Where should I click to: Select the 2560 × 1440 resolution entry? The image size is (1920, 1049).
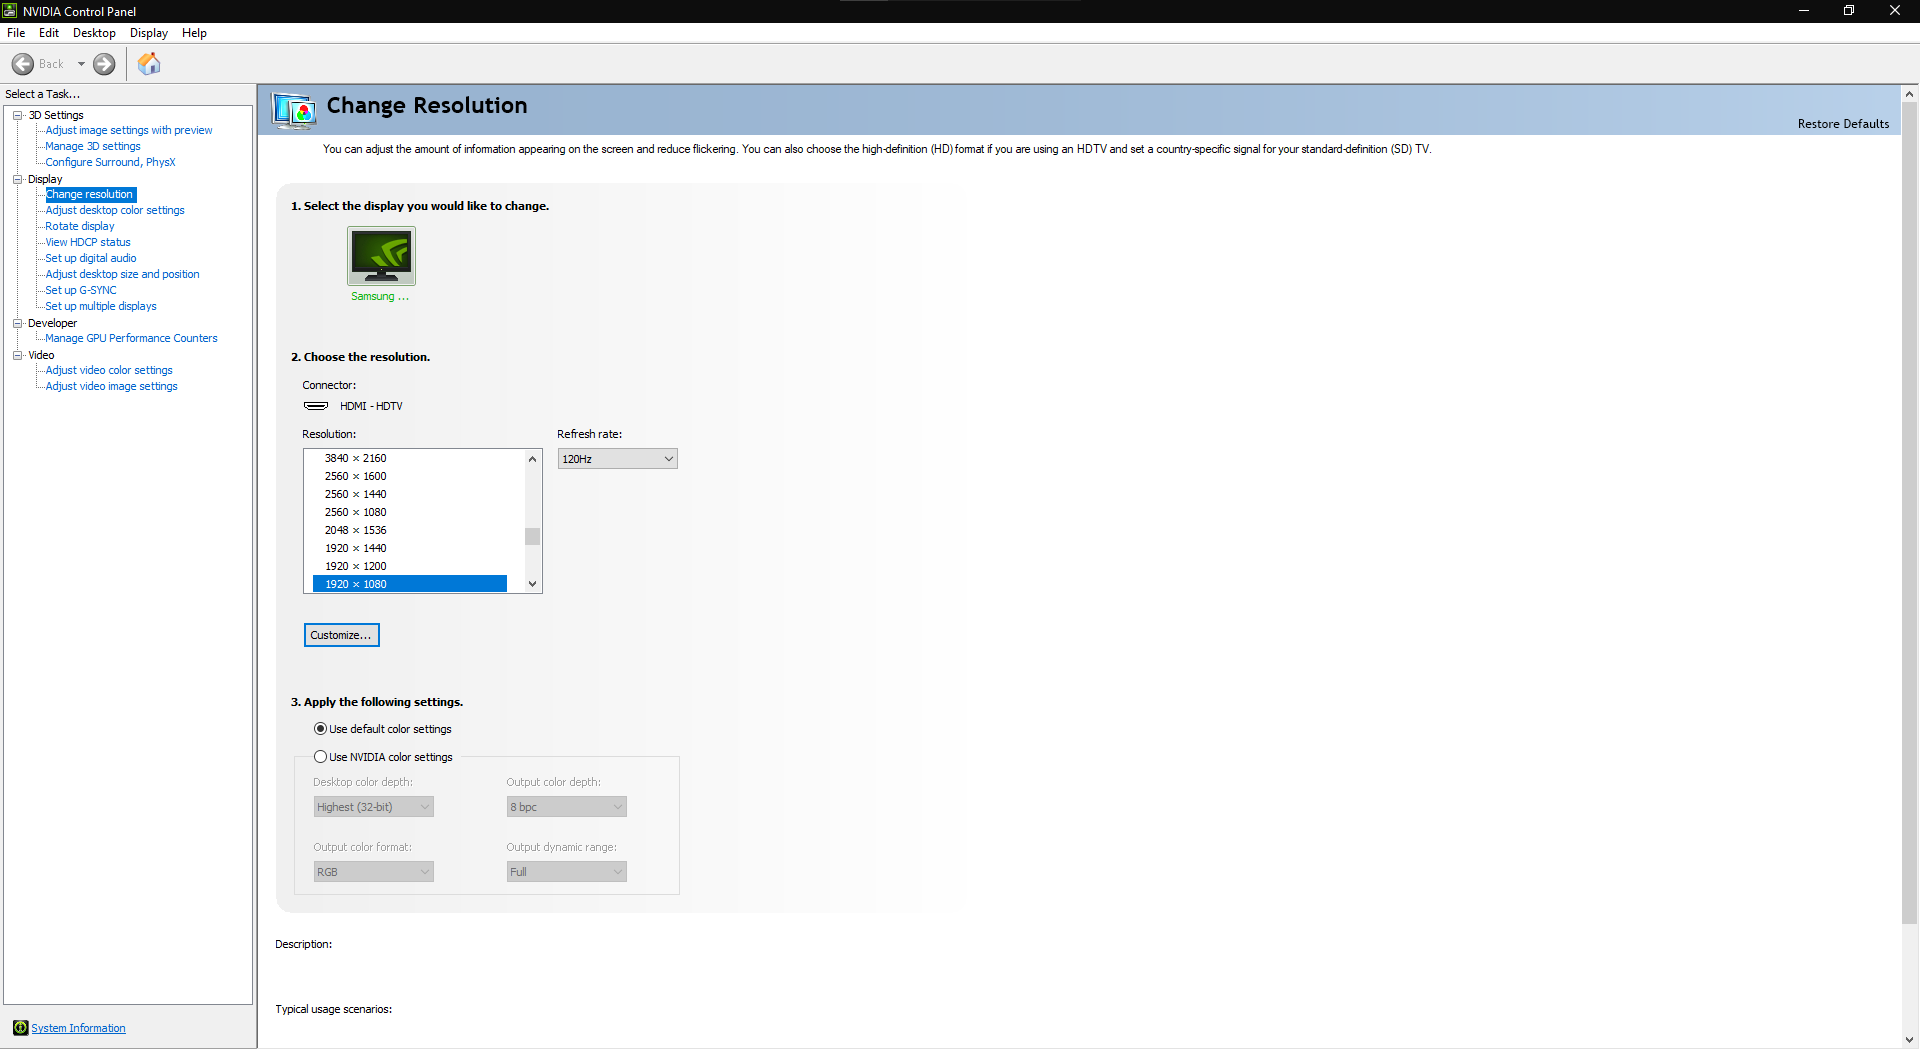[355, 493]
